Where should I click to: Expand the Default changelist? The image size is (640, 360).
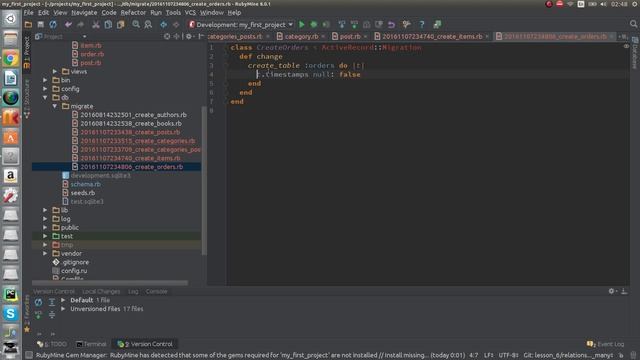click(x=63, y=300)
